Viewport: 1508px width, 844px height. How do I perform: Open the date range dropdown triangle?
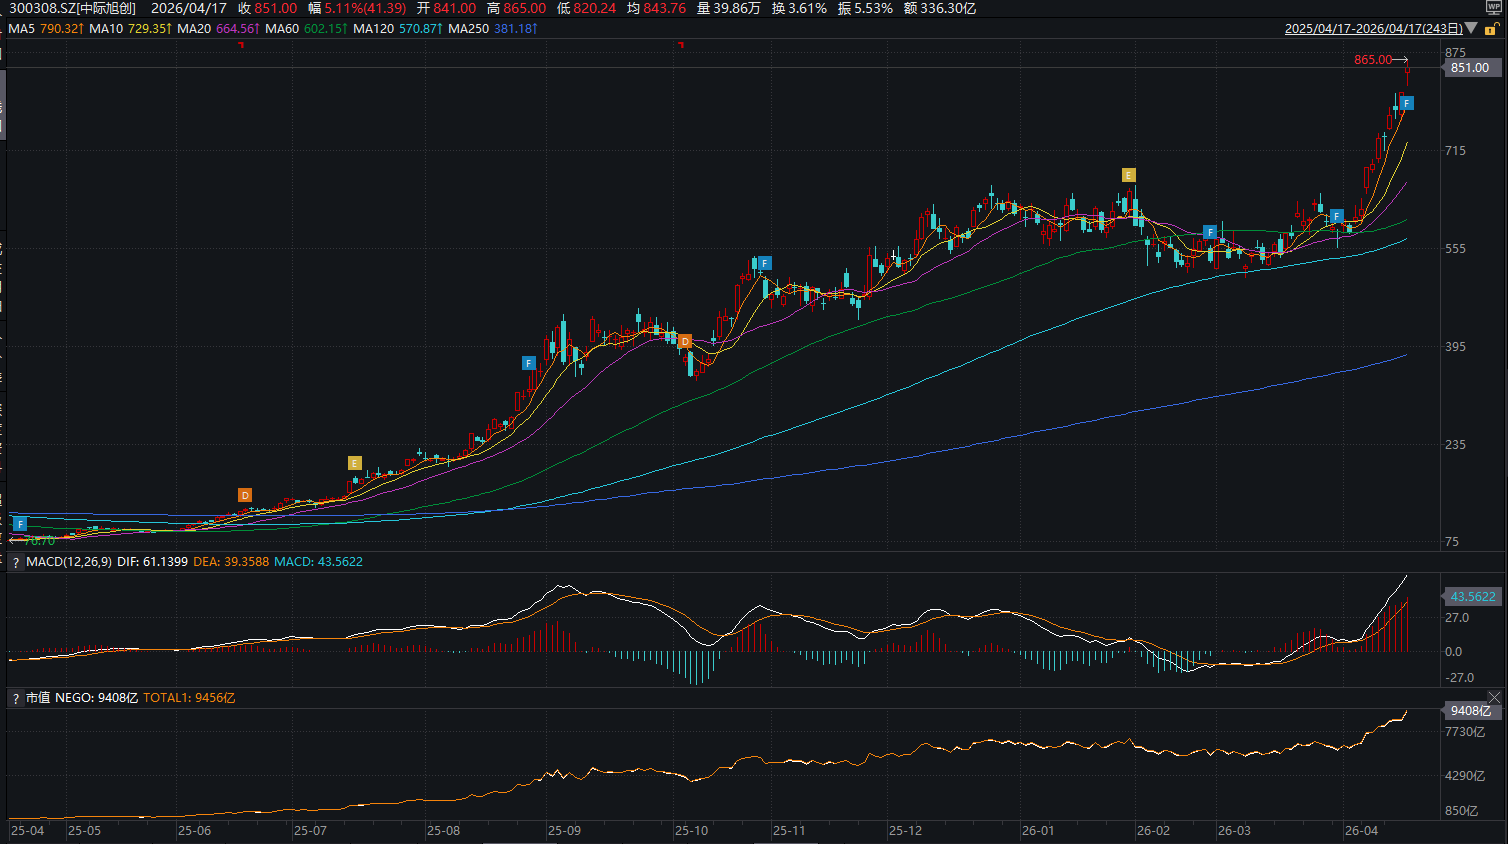point(1472,29)
